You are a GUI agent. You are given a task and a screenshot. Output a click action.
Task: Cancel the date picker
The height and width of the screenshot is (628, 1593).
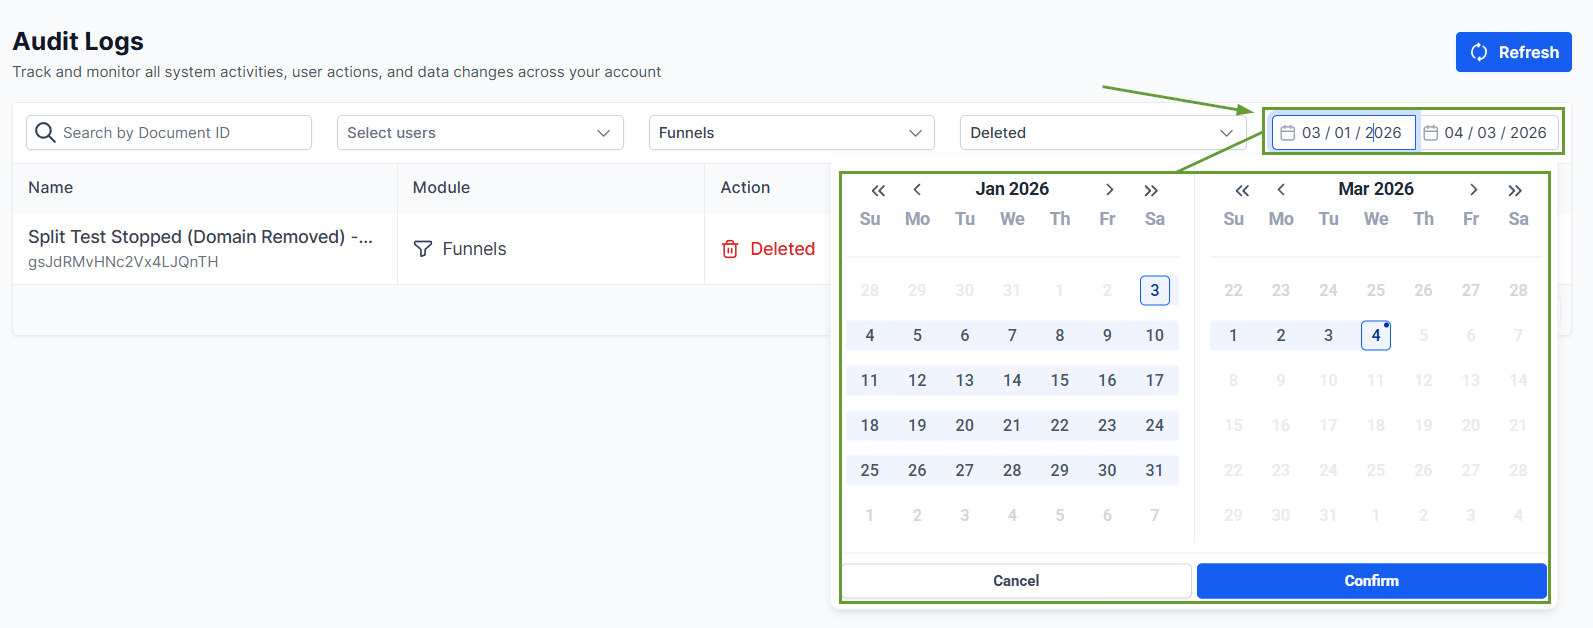pyautogui.click(x=1016, y=581)
